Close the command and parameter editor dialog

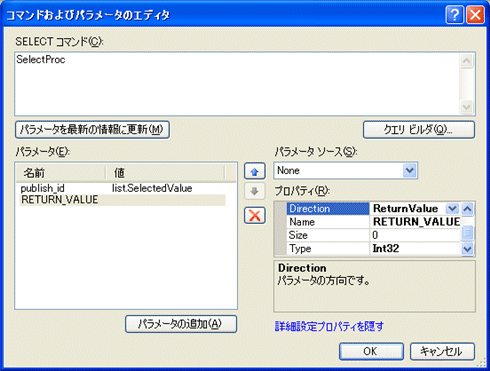(475, 15)
